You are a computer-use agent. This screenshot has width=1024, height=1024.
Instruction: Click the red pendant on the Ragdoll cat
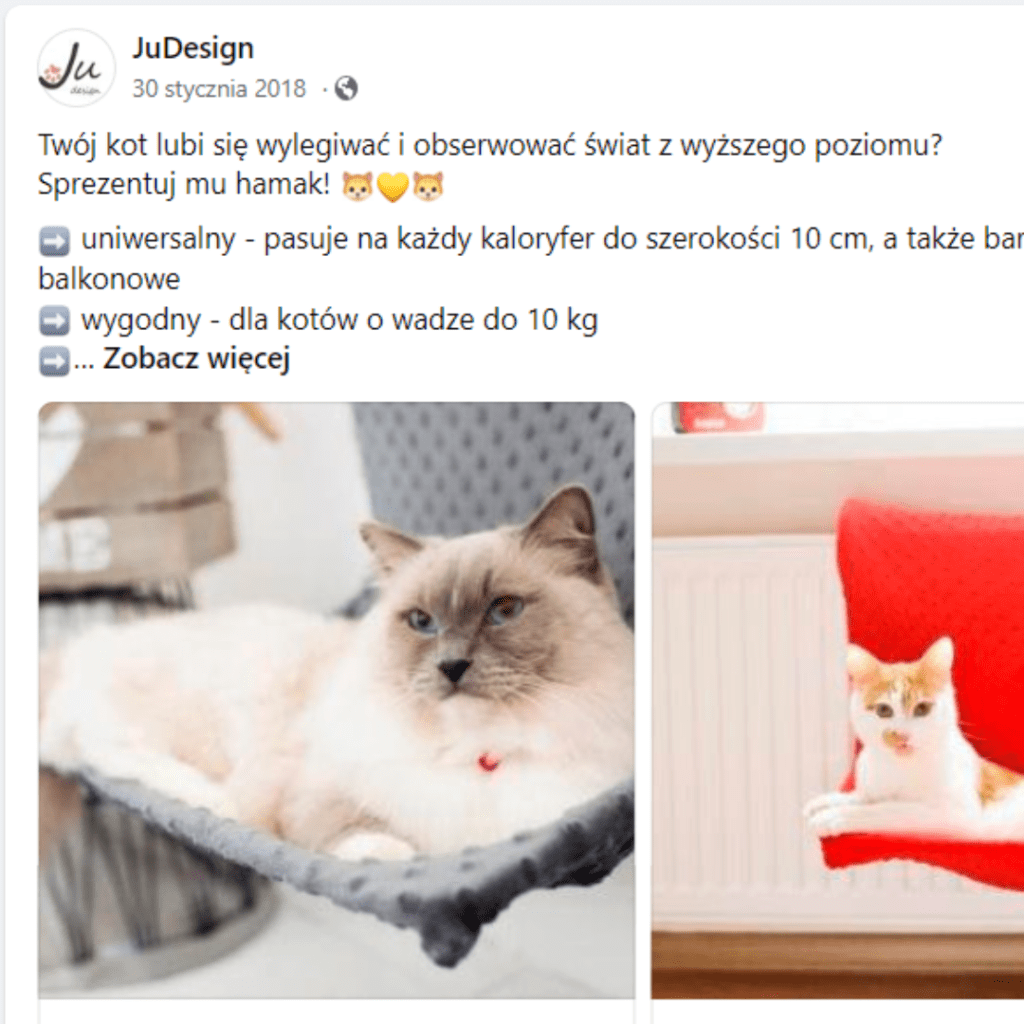pos(488,761)
